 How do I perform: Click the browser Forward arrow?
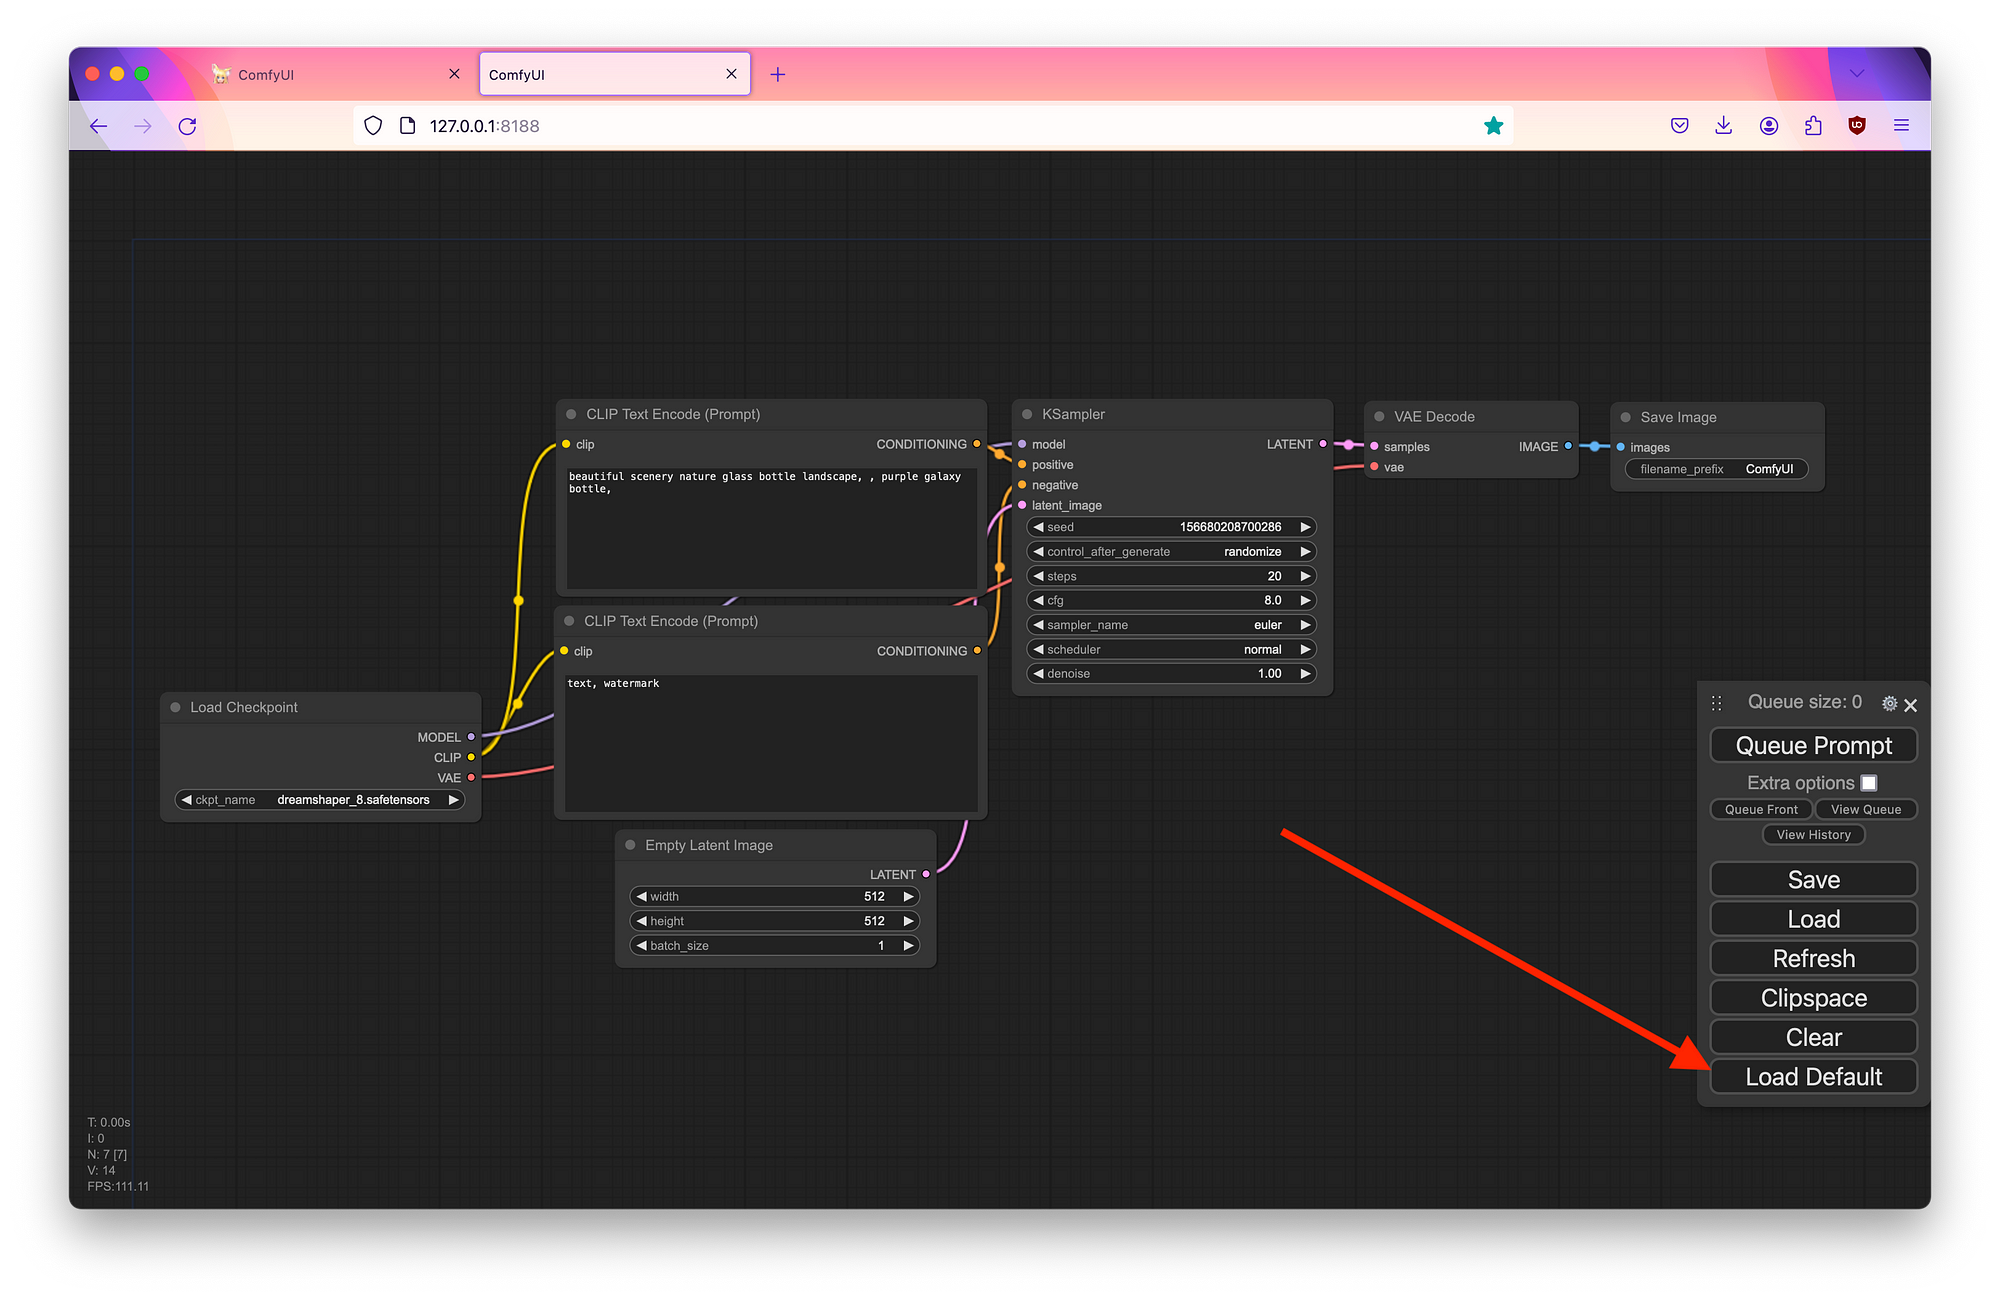point(143,126)
